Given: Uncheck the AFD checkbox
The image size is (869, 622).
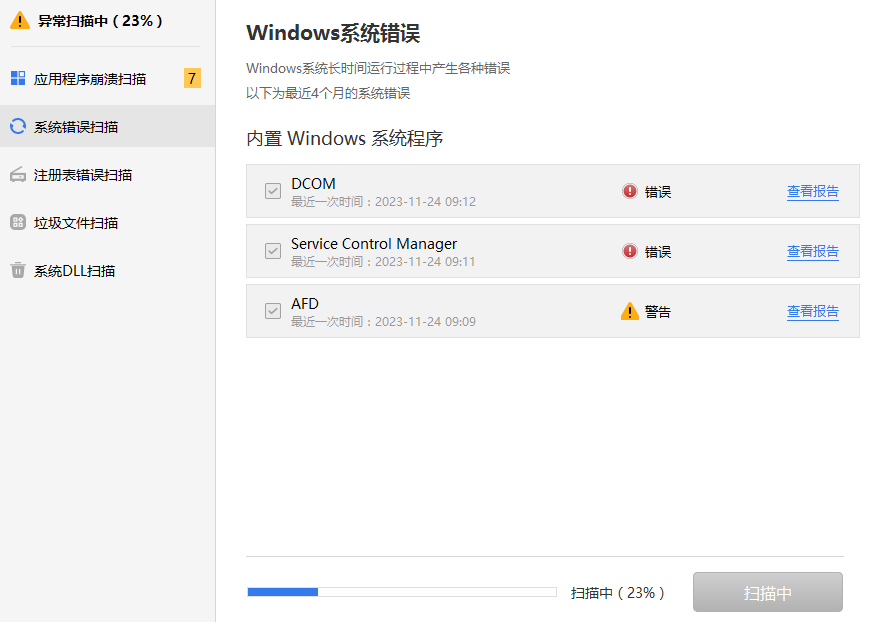Looking at the screenshot, I should (x=273, y=311).
